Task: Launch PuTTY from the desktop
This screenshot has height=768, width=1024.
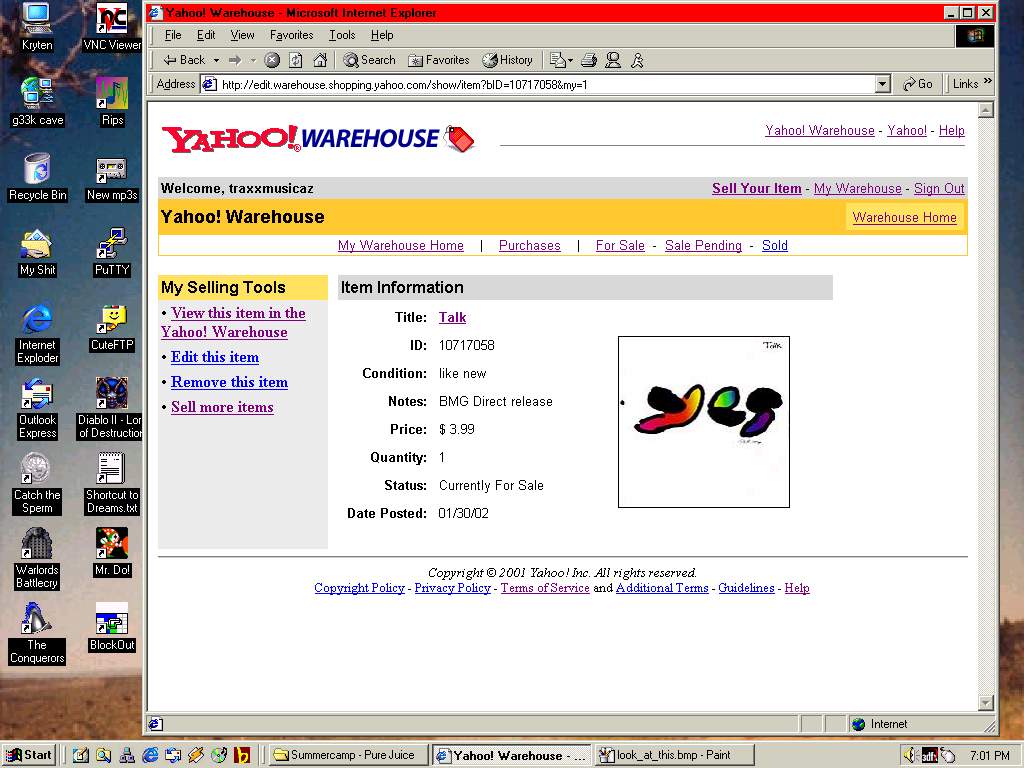Action: (x=112, y=252)
